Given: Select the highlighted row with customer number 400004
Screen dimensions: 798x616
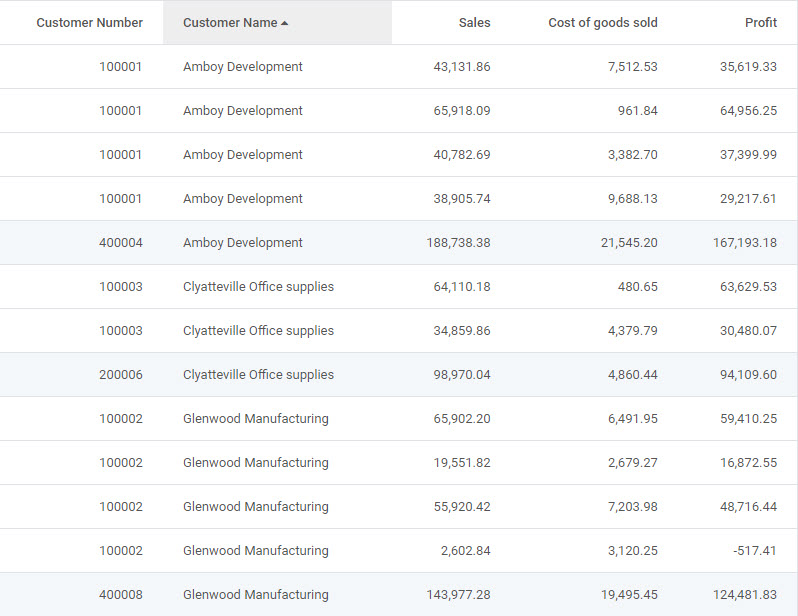Looking at the screenshot, I should [398, 242].
